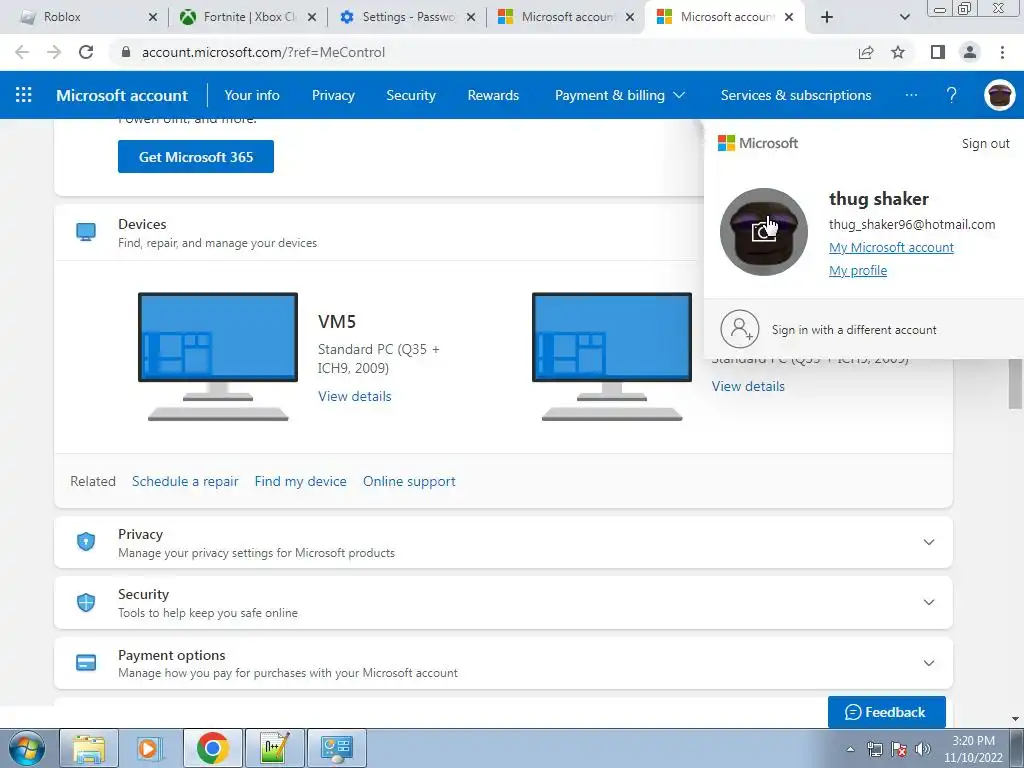Open Chrome three-dot menu
The image size is (1024, 768).
click(1002, 52)
